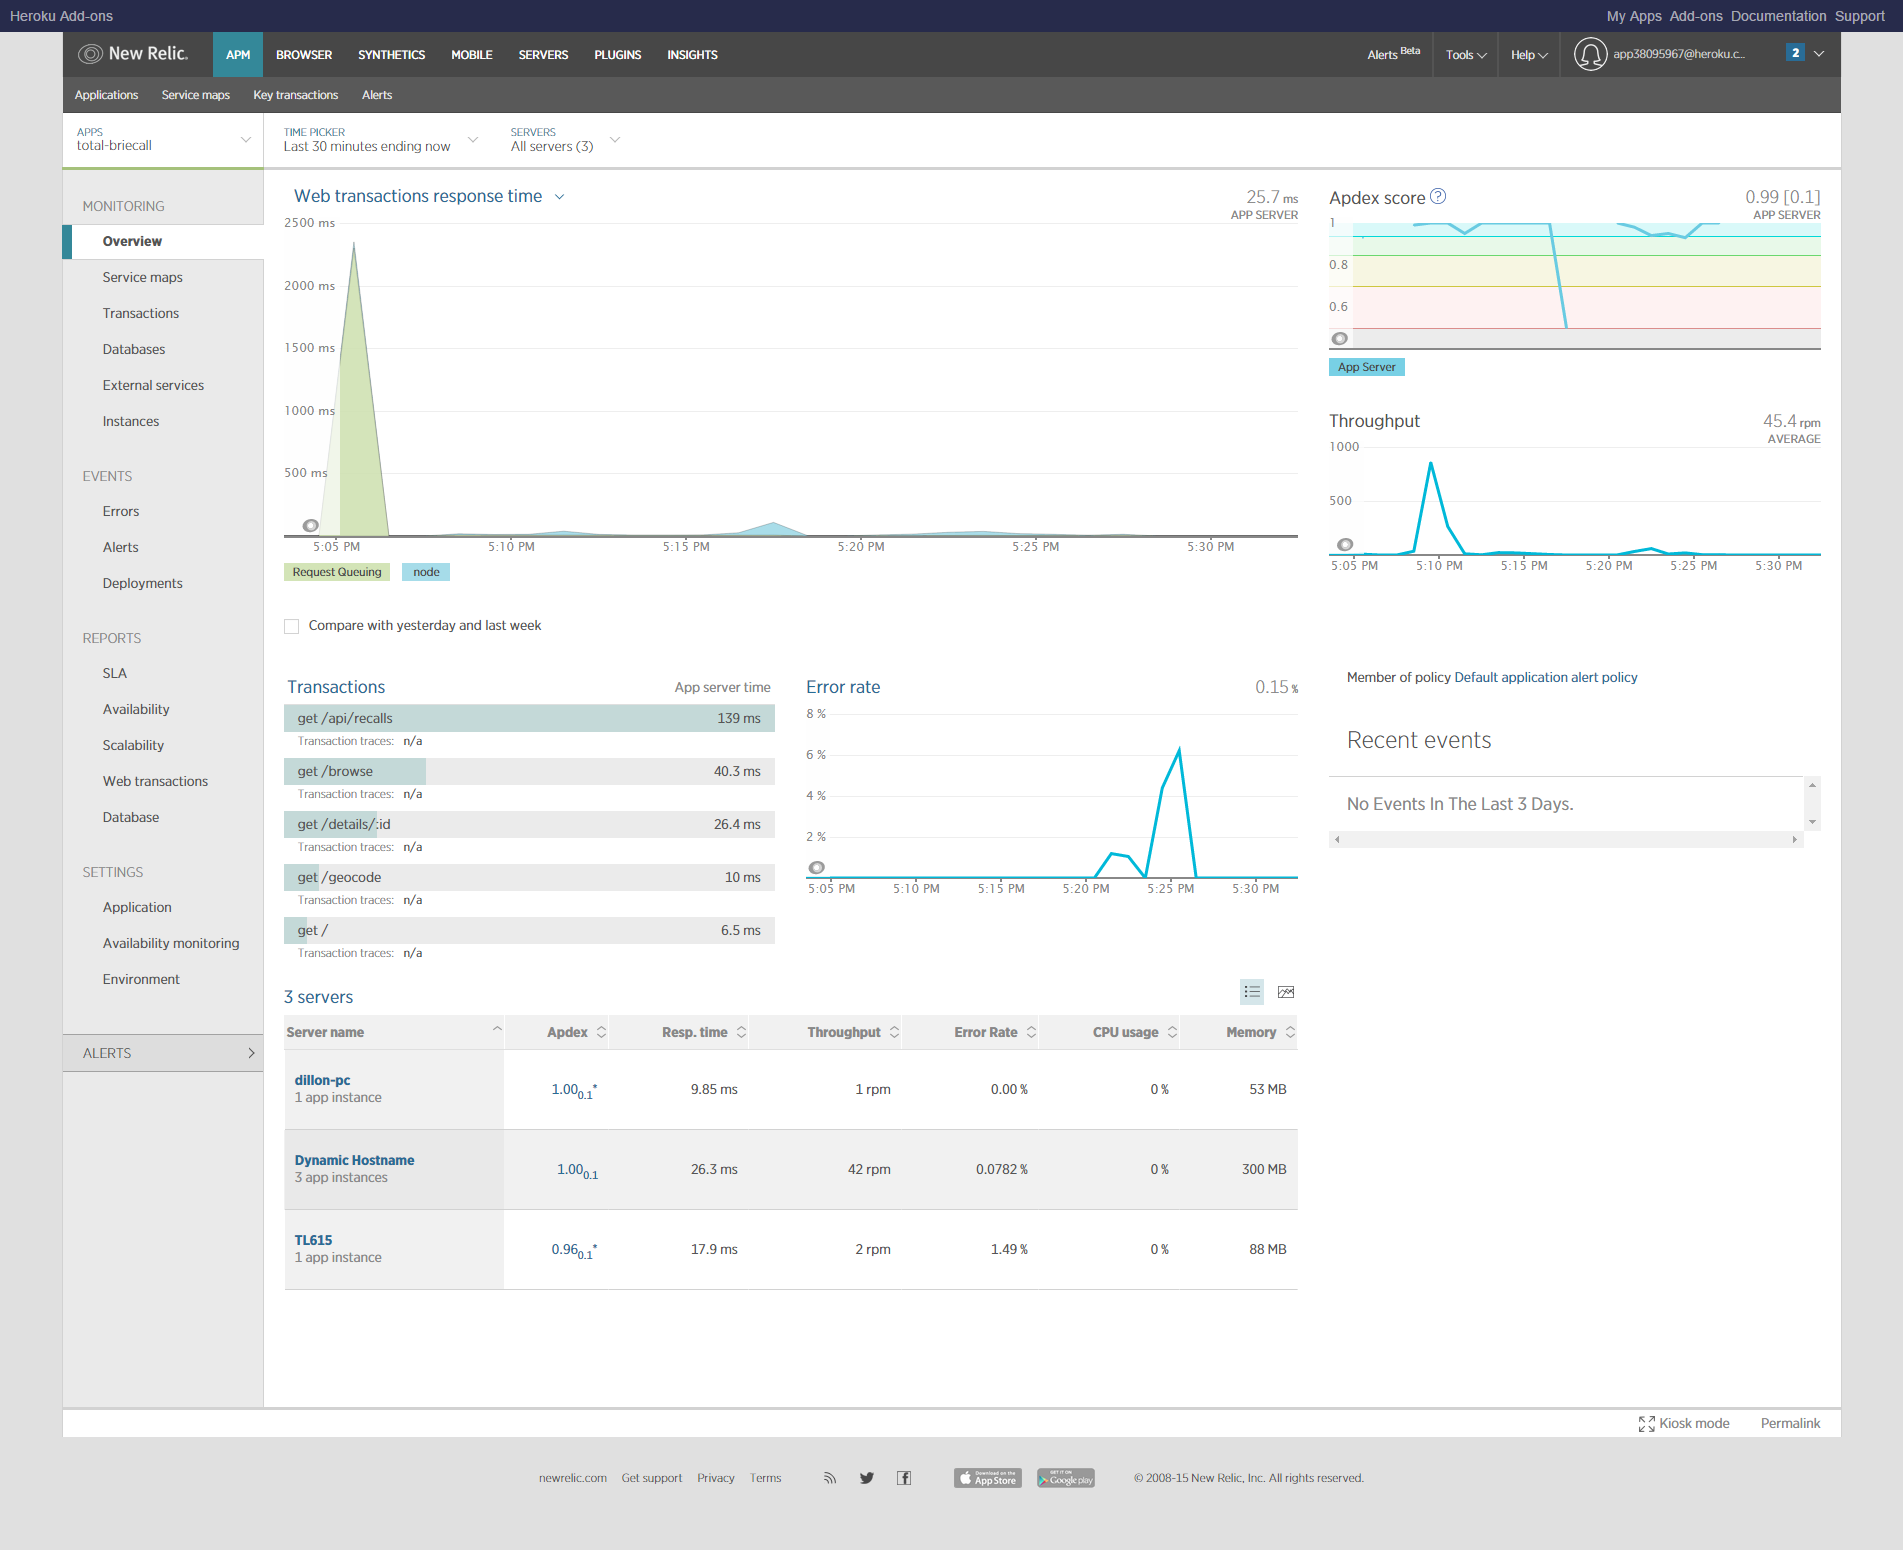
Task: Enable Compare with yesterday and last week
Action: 292,626
